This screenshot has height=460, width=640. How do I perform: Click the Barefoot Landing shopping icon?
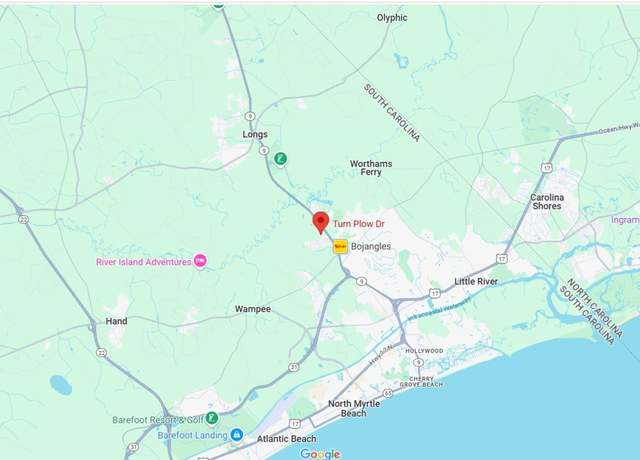[237, 435]
